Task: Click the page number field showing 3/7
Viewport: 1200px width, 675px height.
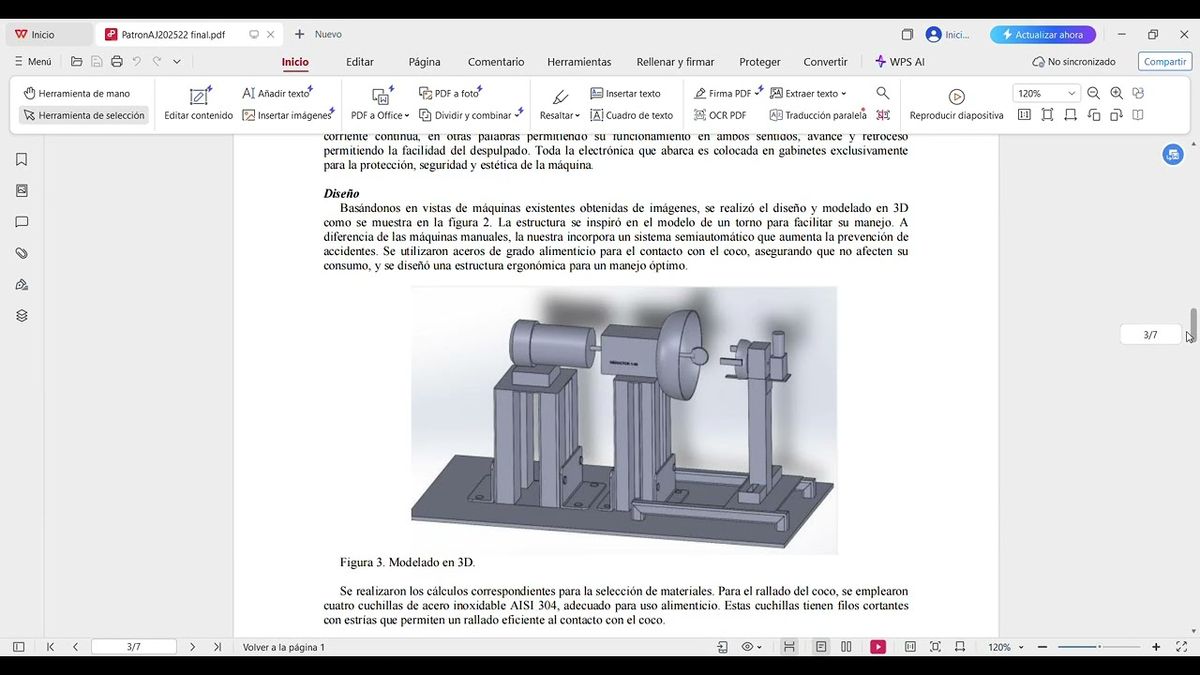Action: point(133,647)
